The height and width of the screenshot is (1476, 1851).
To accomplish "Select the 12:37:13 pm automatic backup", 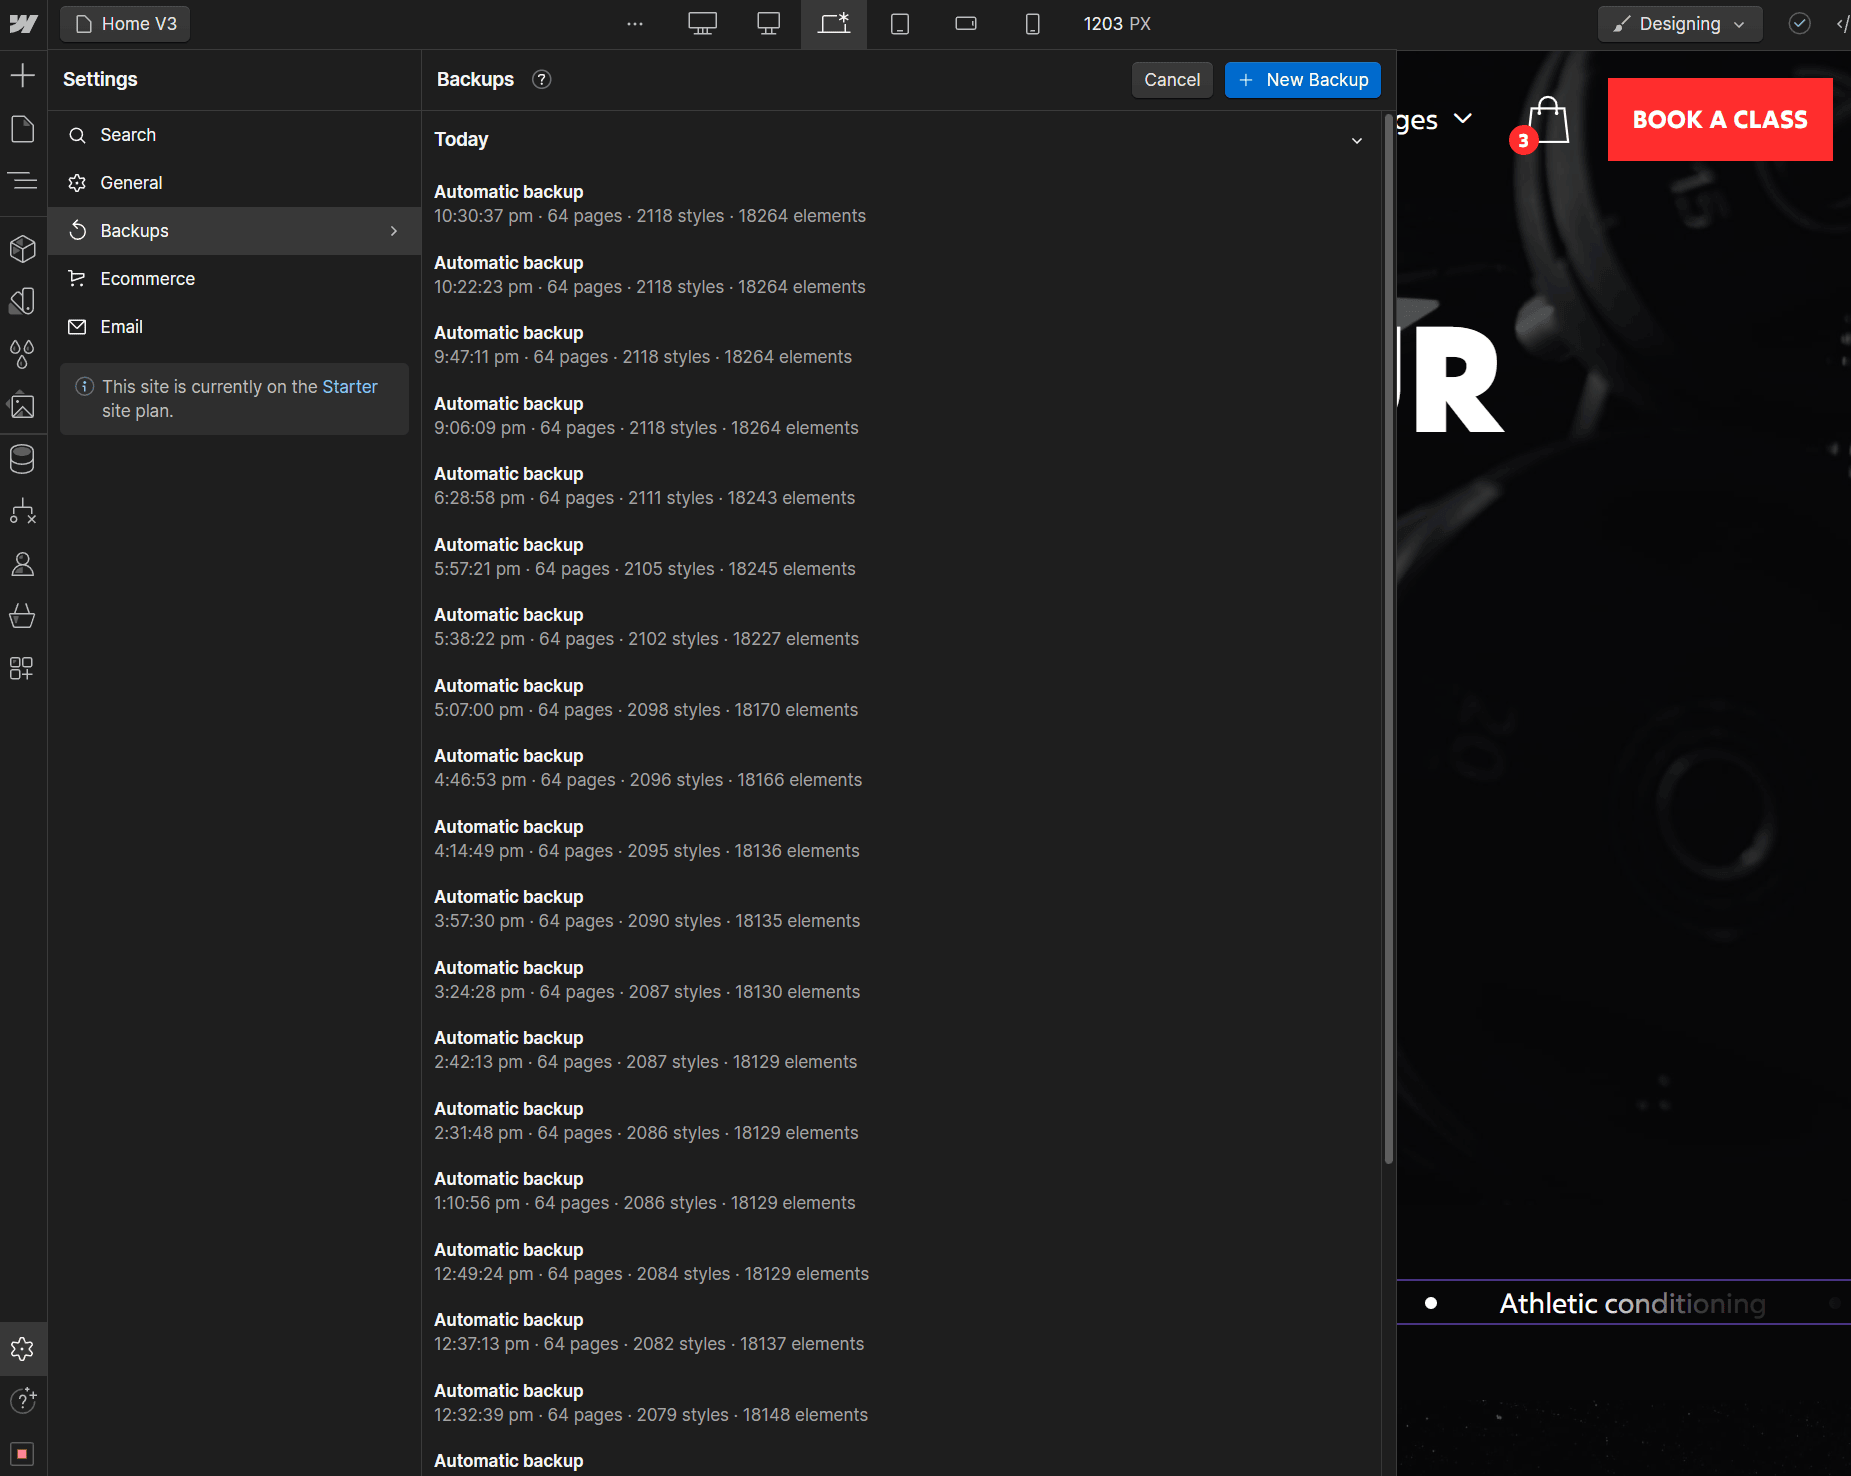I will [x=902, y=1332].
